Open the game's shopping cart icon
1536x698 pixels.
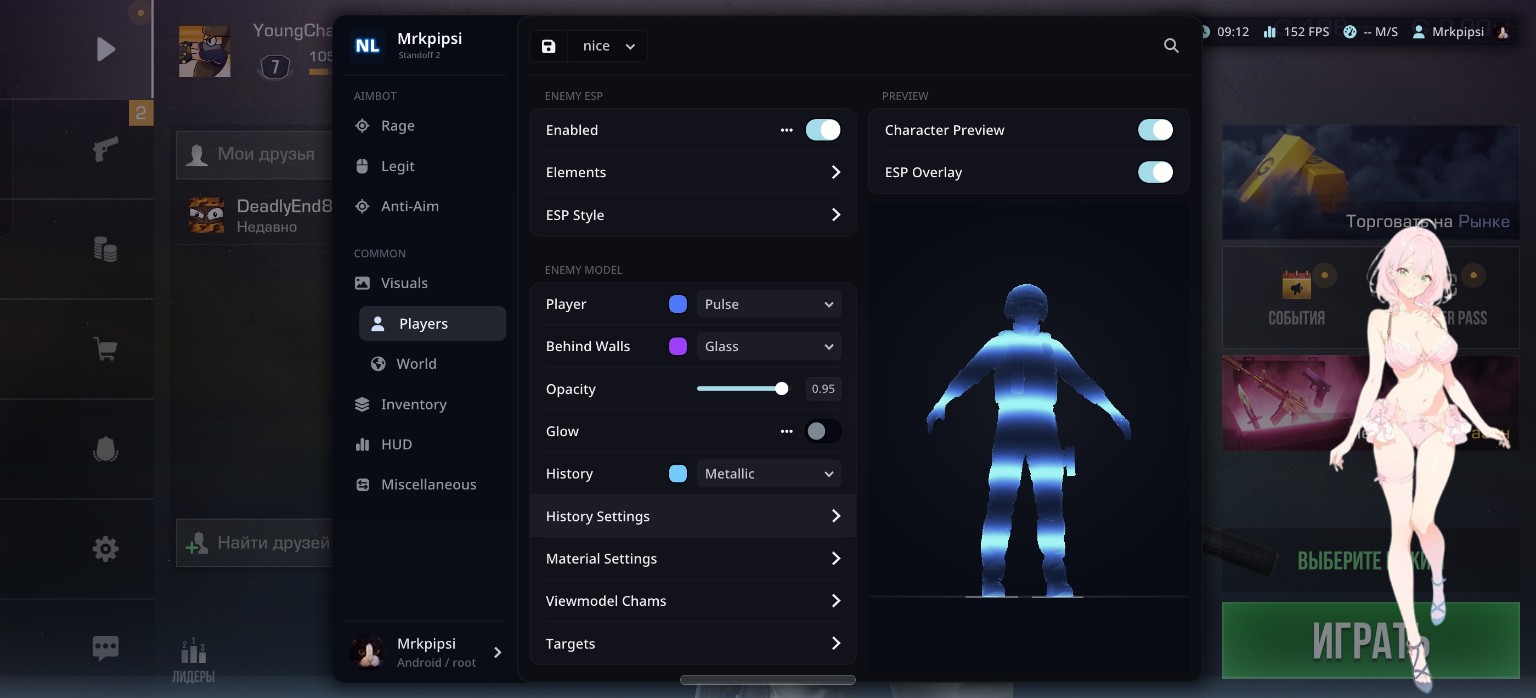[x=105, y=349]
